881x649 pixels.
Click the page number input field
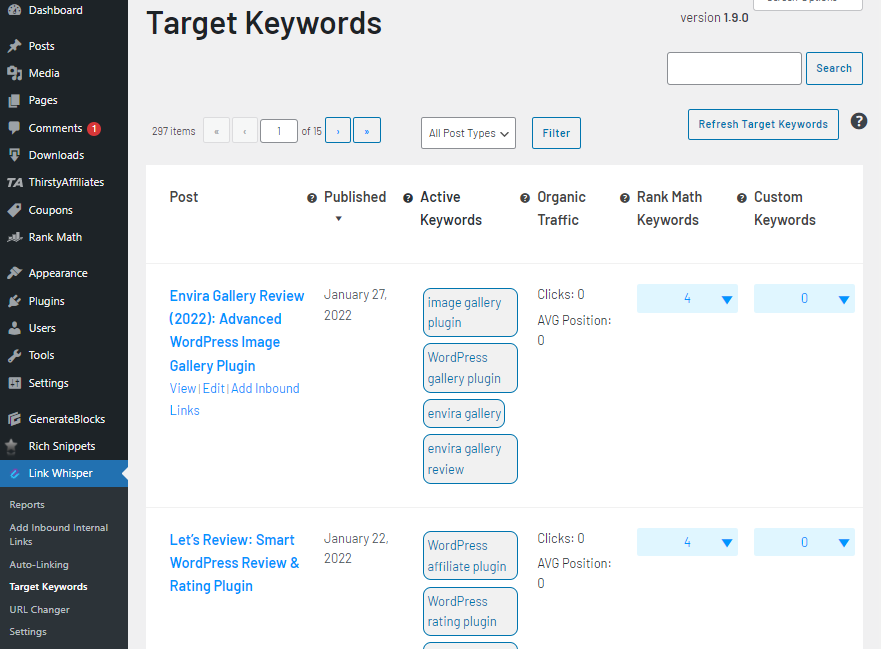click(x=278, y=130)
